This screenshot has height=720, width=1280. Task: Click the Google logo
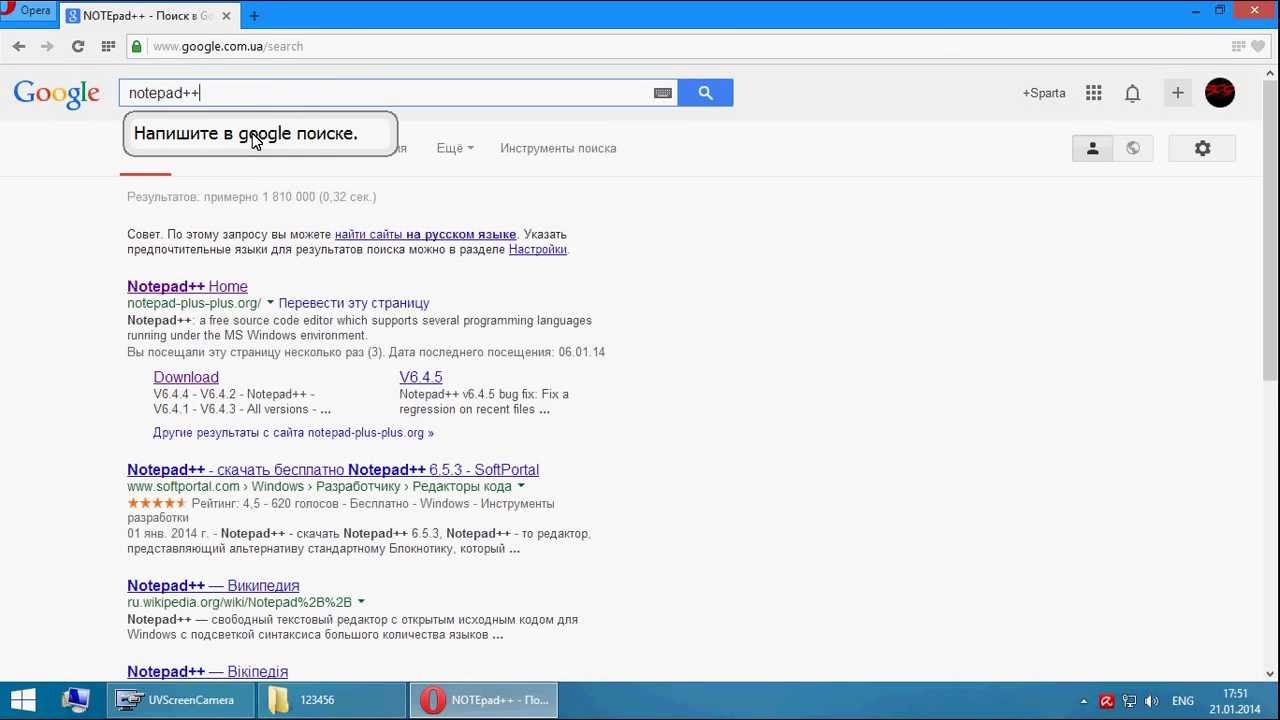(56, 94)
